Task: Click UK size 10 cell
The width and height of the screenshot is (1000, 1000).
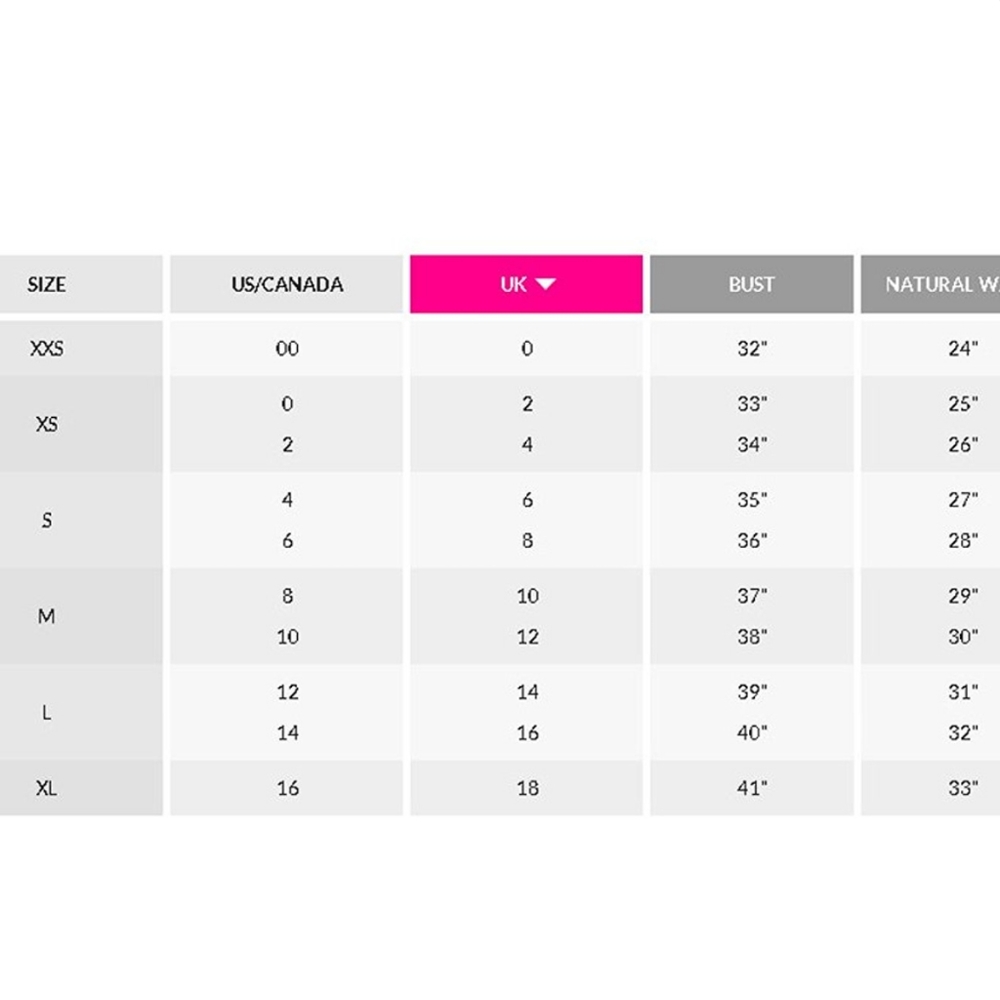Action: [527, 596]
